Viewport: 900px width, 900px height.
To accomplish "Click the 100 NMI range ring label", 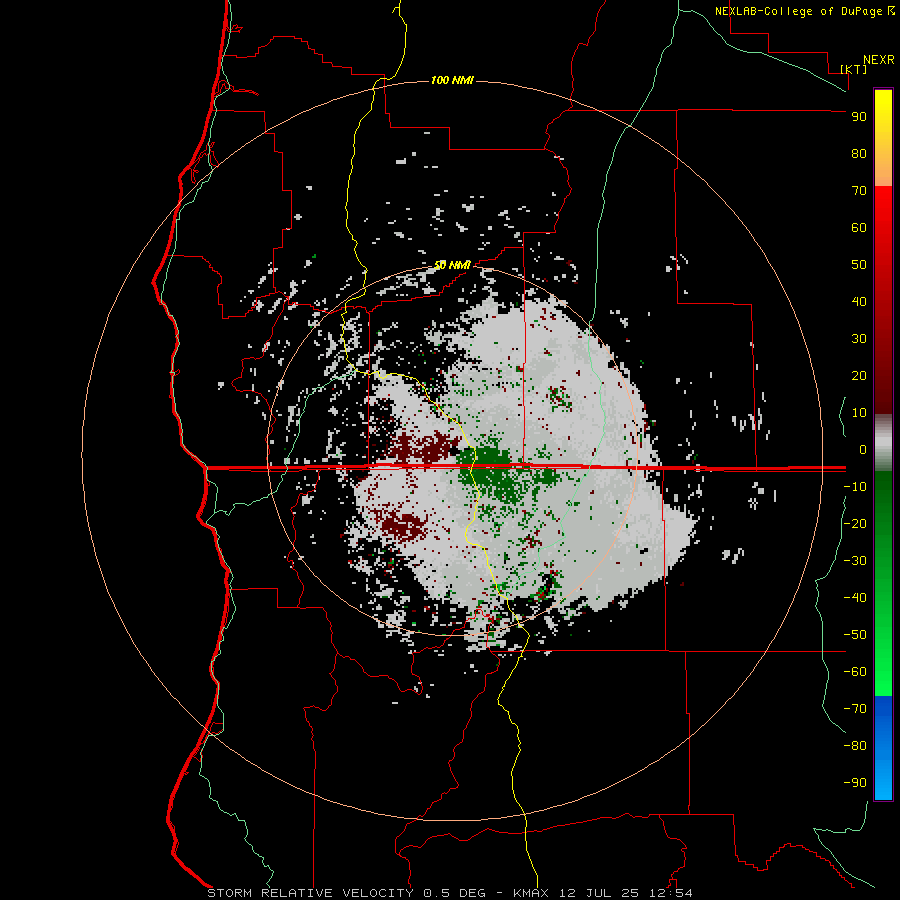I will tap(452, 80).
